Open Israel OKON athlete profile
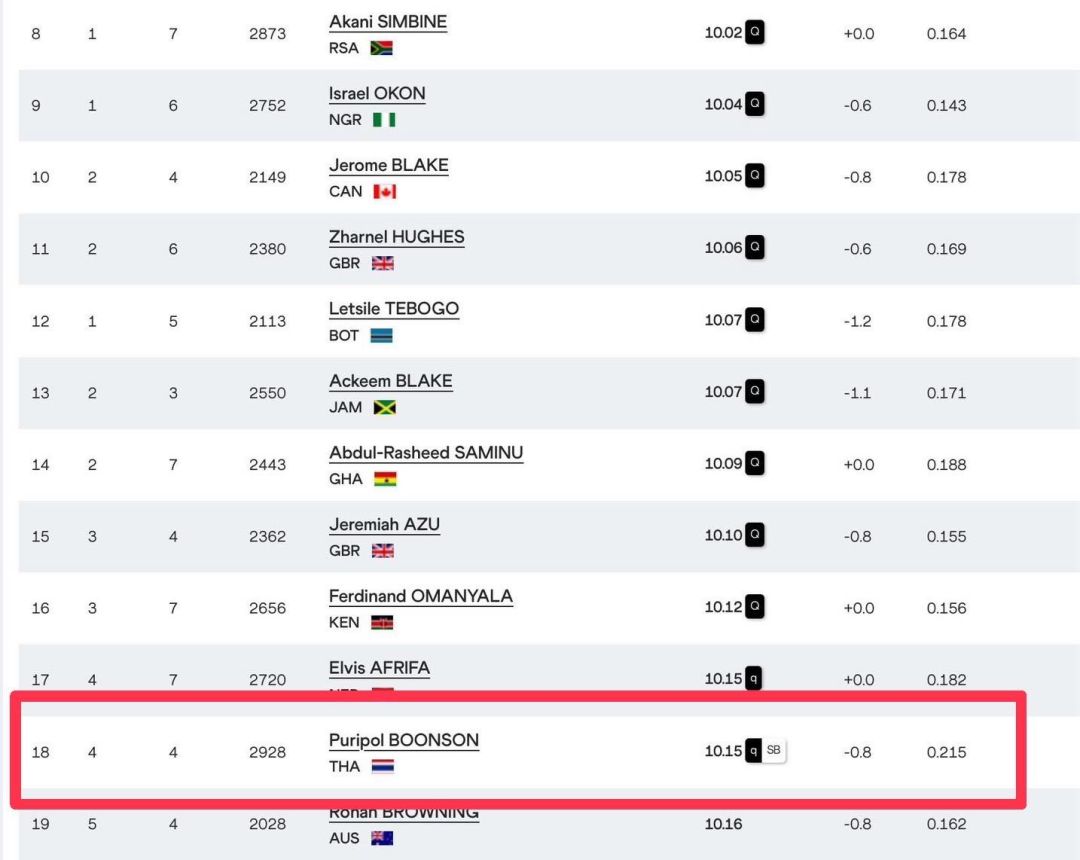1080x860 pixels. pyautogui.click(x=377, y=94)
